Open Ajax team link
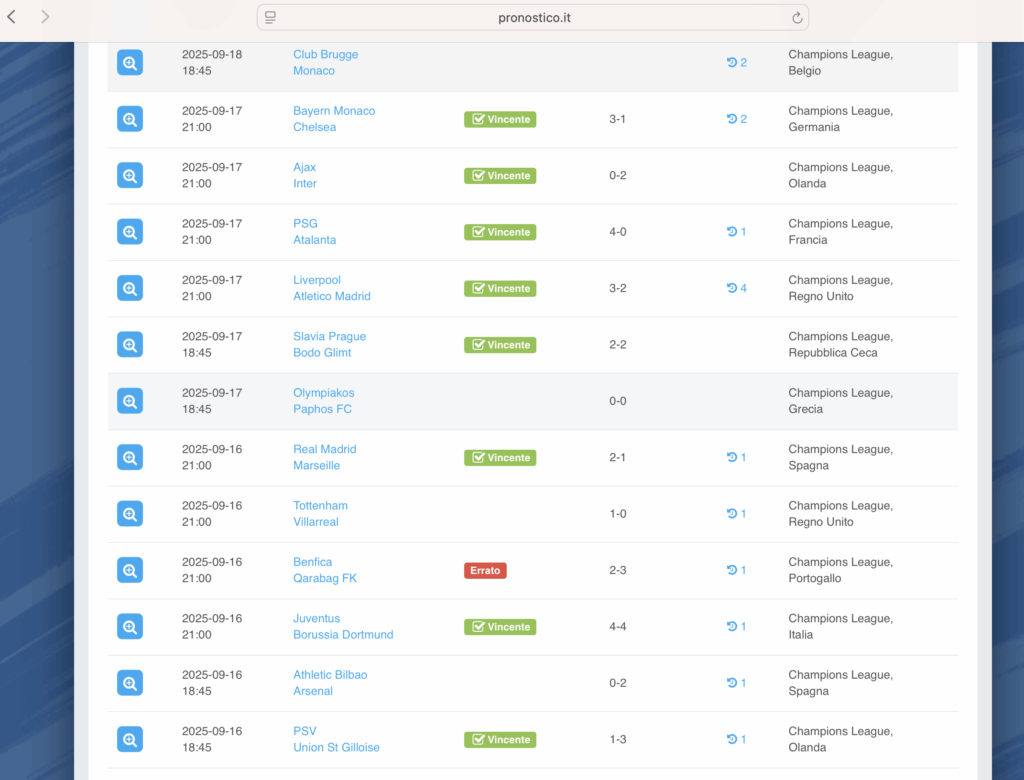1024x780 pixels. coord(304,167)
